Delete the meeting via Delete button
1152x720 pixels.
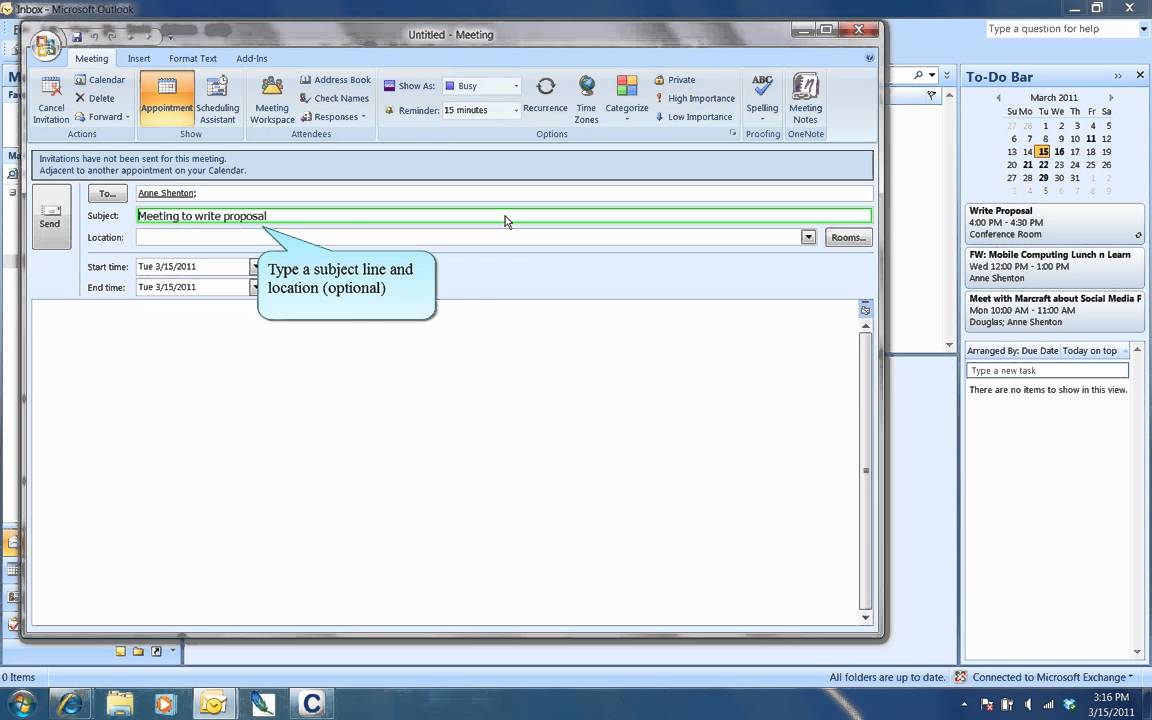95,98
